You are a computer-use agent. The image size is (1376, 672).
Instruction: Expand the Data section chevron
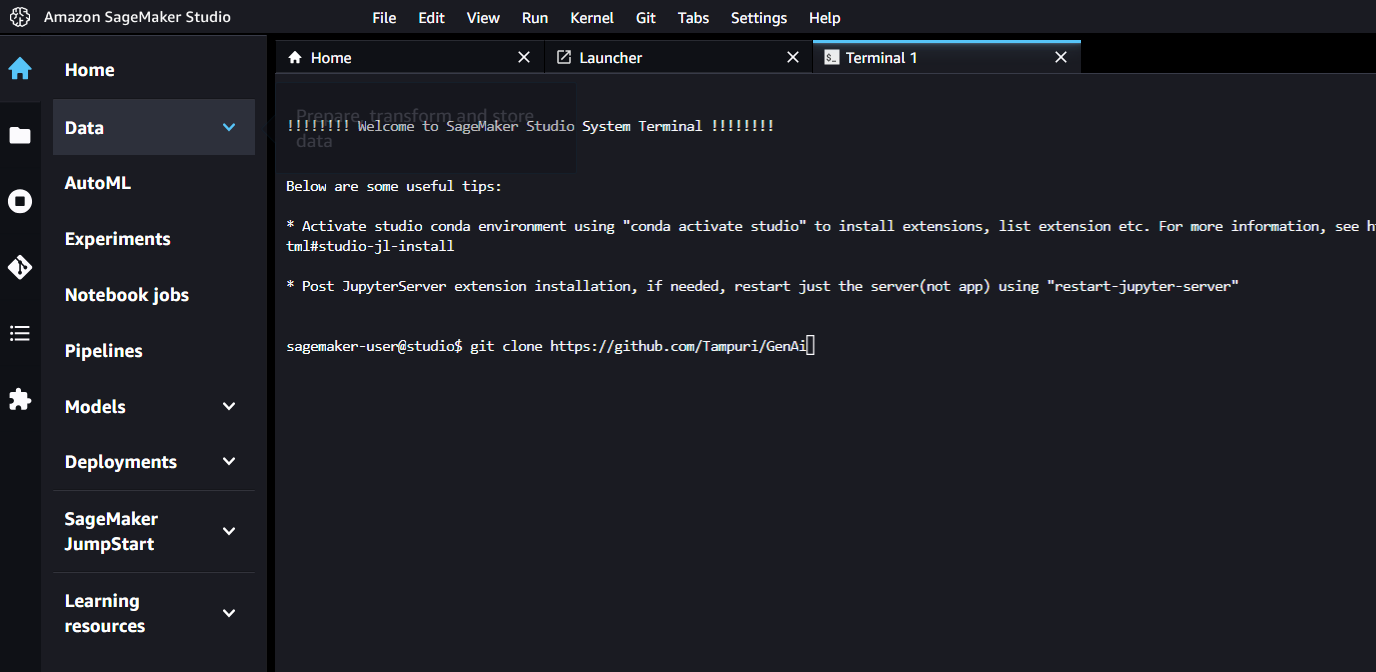pos(229,127)
